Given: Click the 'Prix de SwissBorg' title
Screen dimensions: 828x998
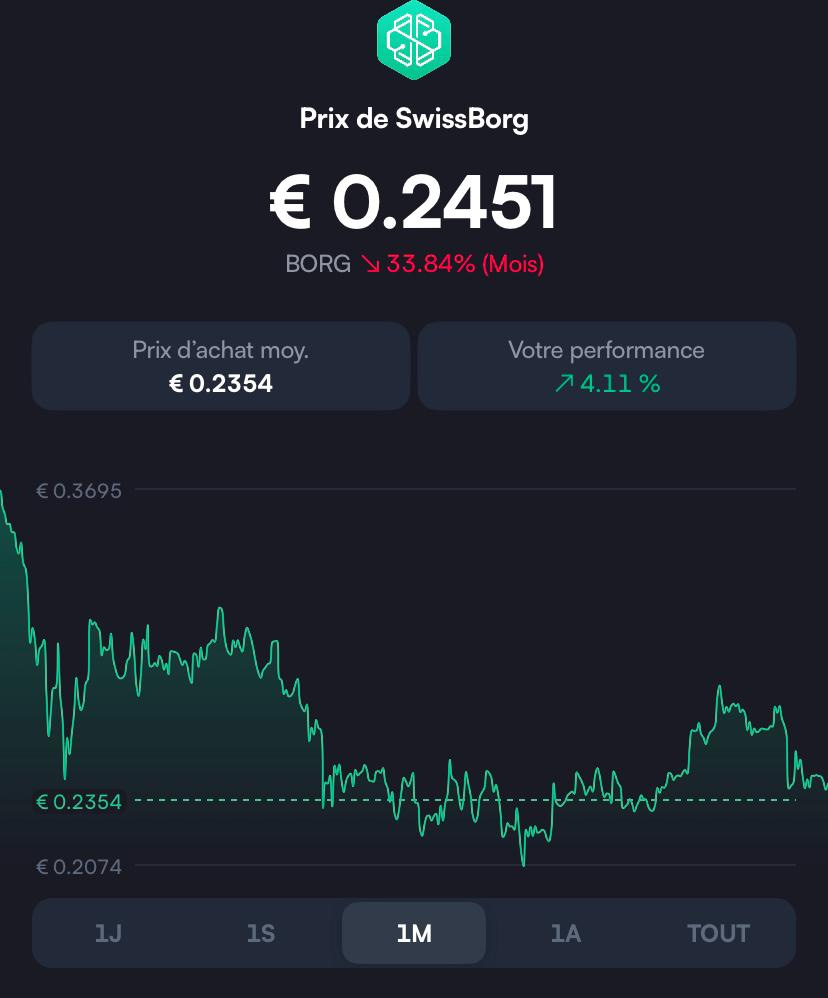Looking at the screenshot, I should 414,120.
